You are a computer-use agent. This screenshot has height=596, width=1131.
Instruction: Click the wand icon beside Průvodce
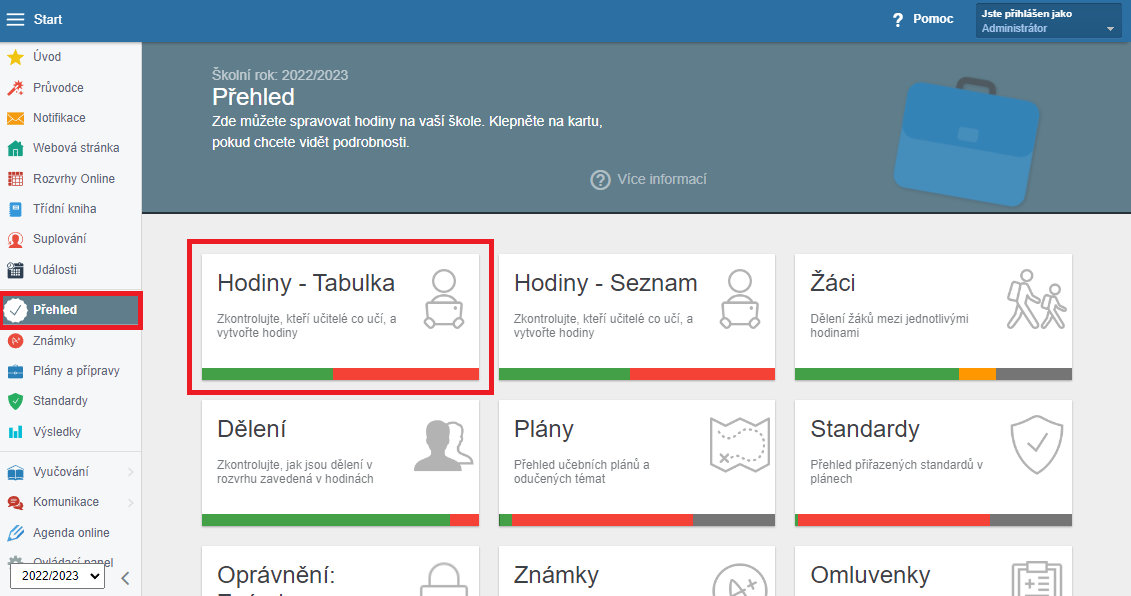coord(15,88)
